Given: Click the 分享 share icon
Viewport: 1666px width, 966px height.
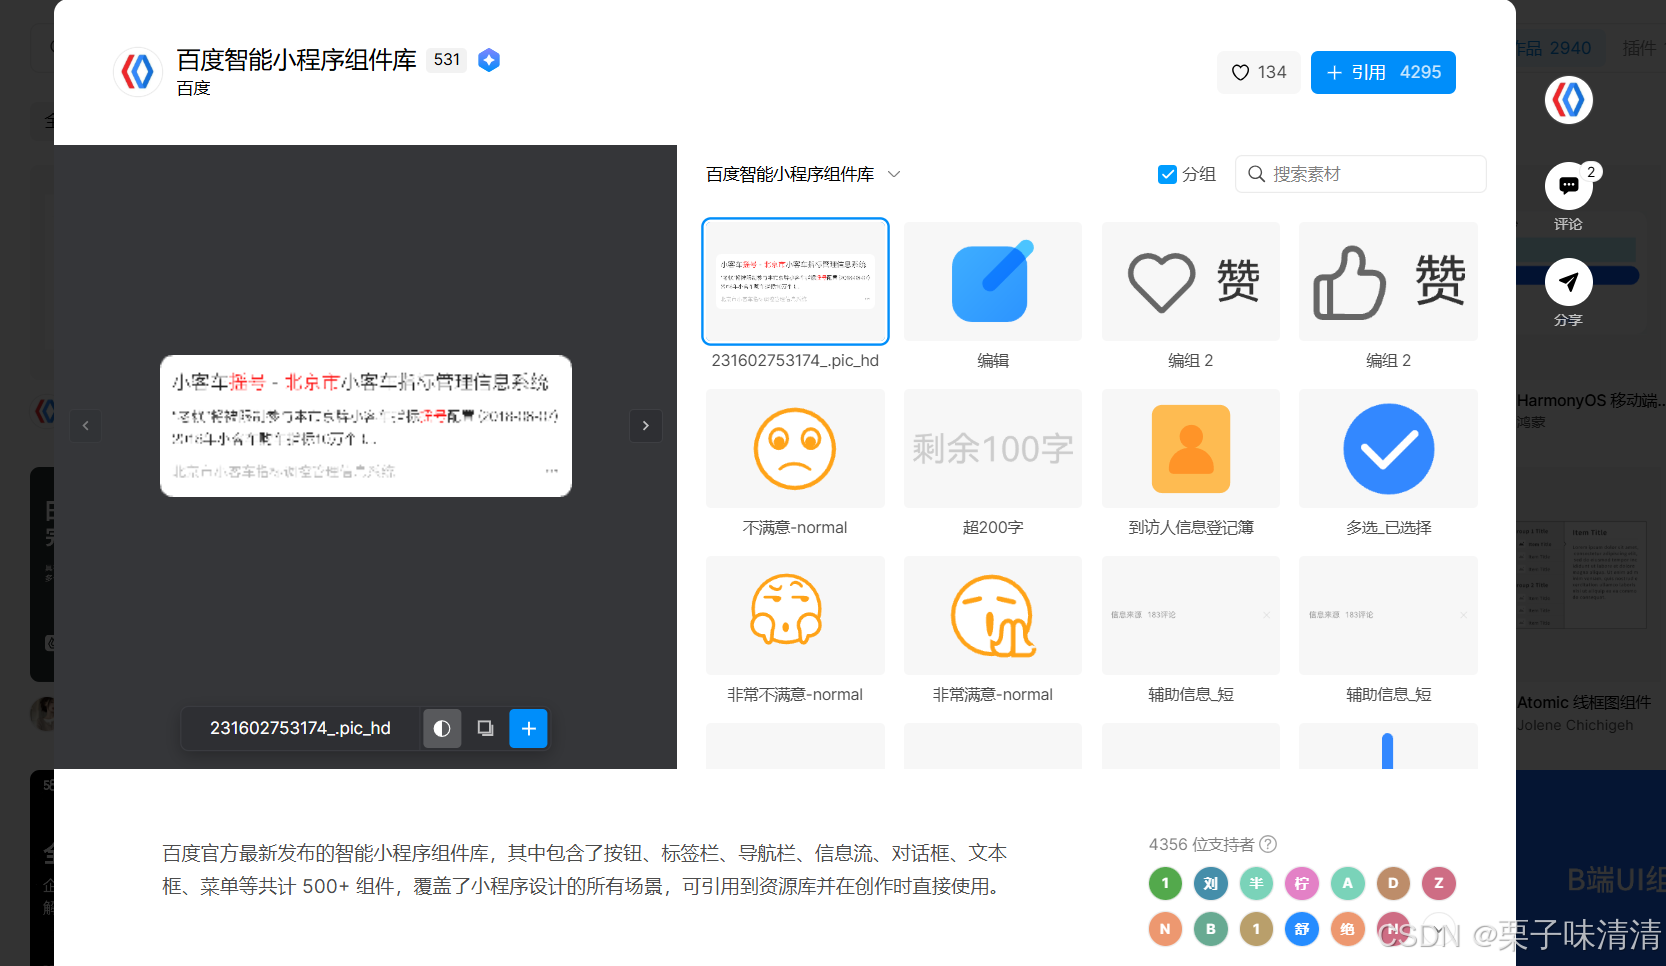Looking at the screenshot, I should pos(1568,282).
